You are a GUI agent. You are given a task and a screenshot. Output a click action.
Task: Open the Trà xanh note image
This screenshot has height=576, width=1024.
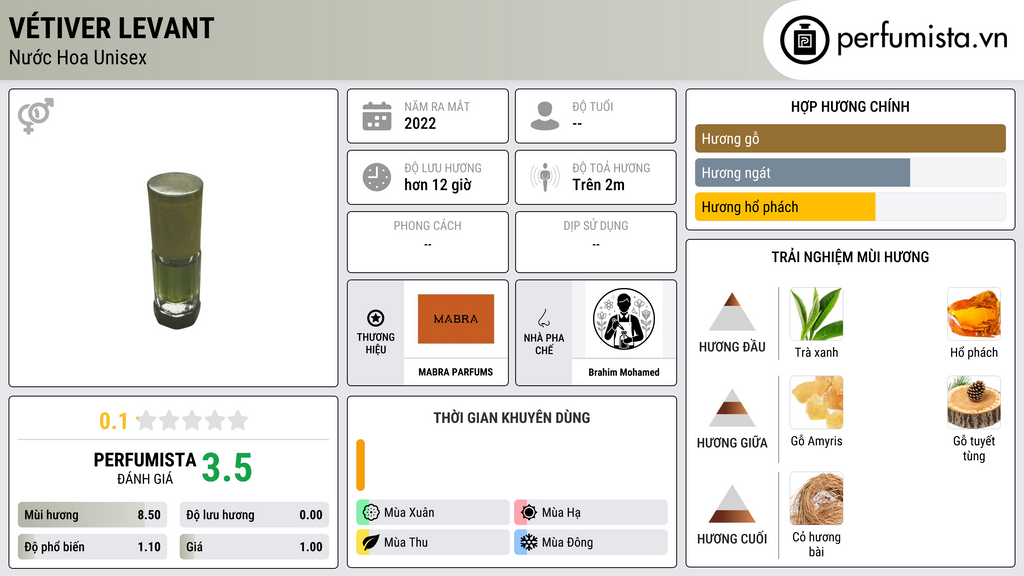pos(816,314)
